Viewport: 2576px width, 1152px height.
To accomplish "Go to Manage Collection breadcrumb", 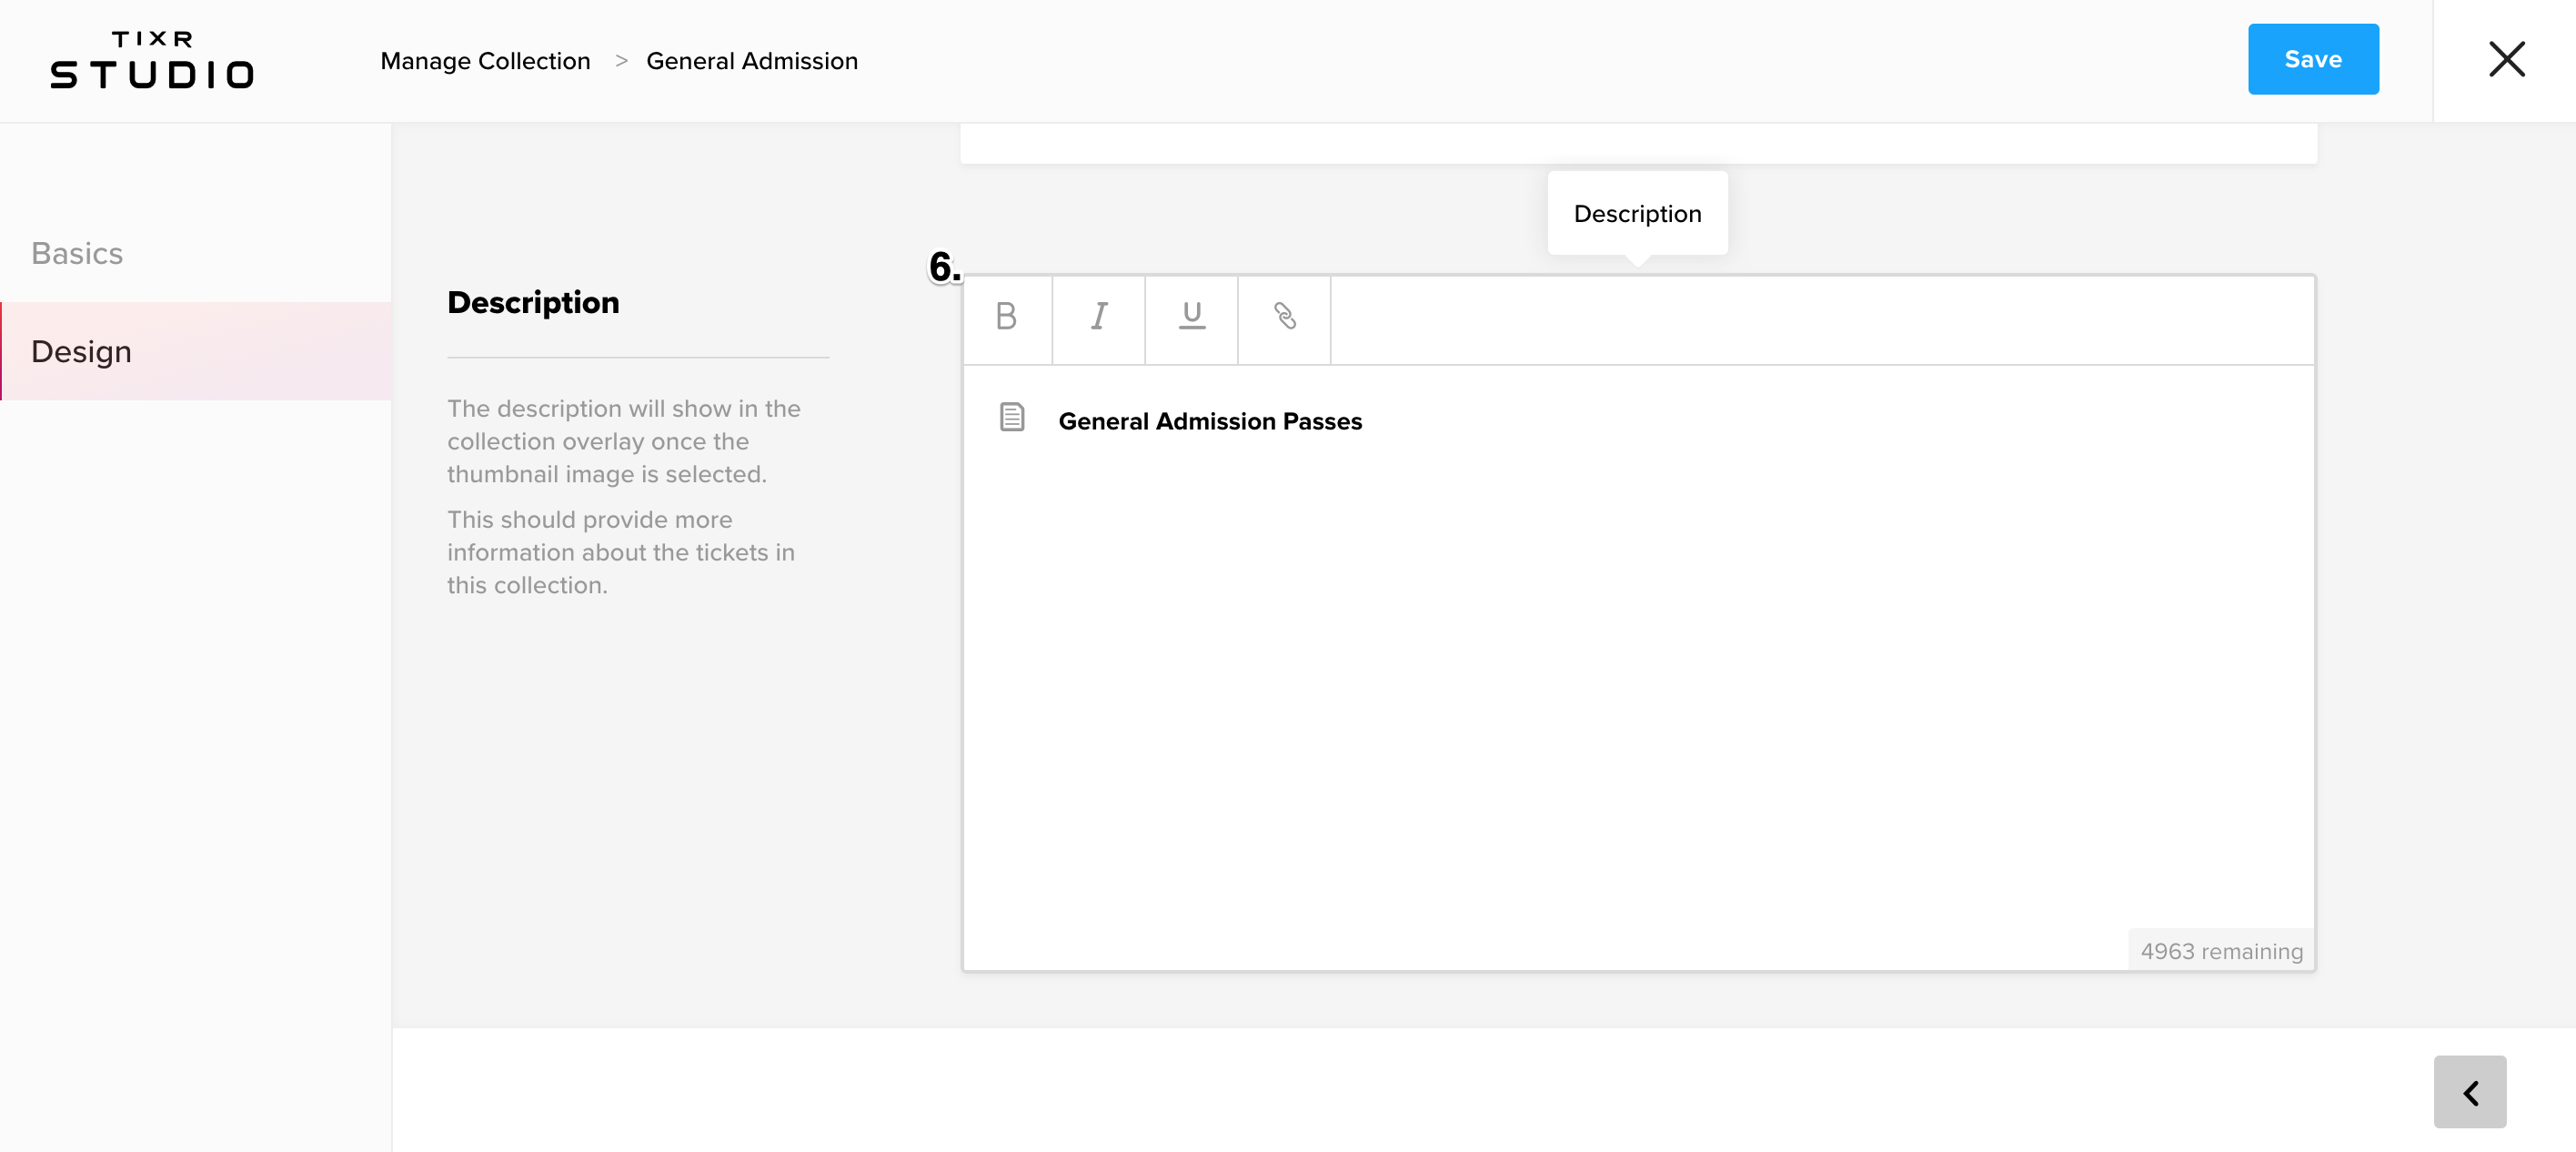I will coord(485,61).
